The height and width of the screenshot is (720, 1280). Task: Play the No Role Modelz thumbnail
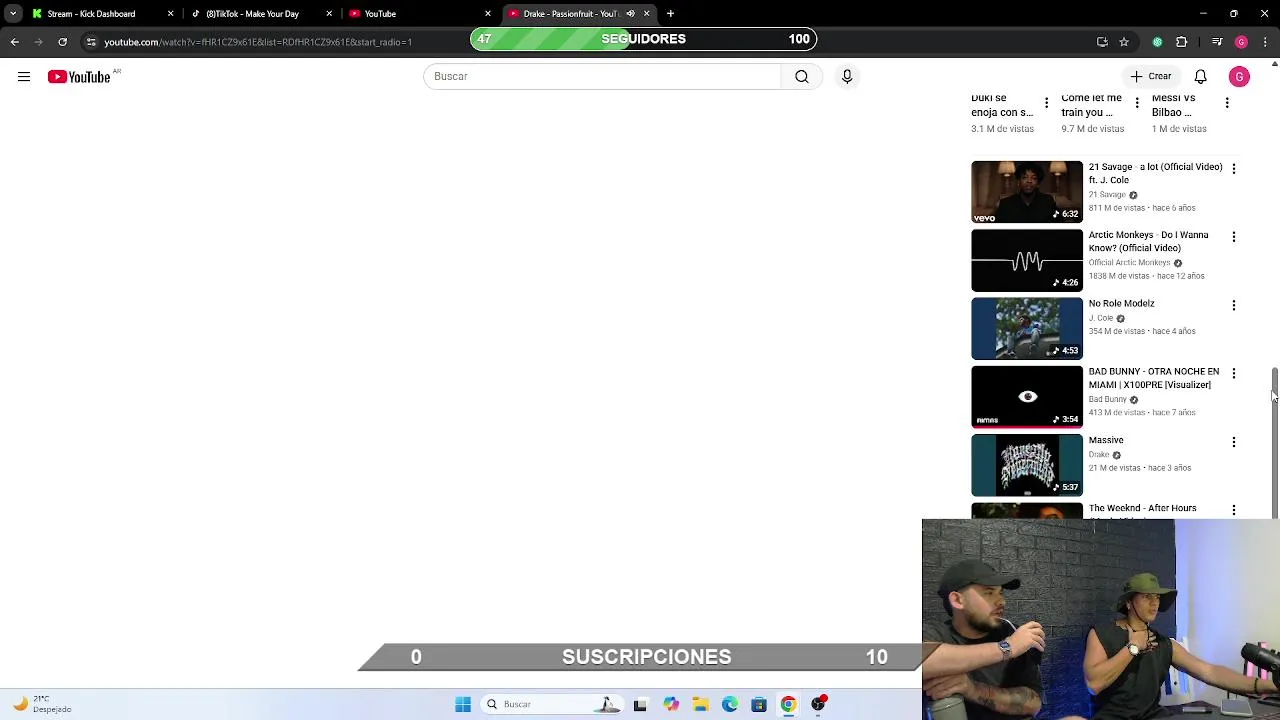coord(1027,328)
